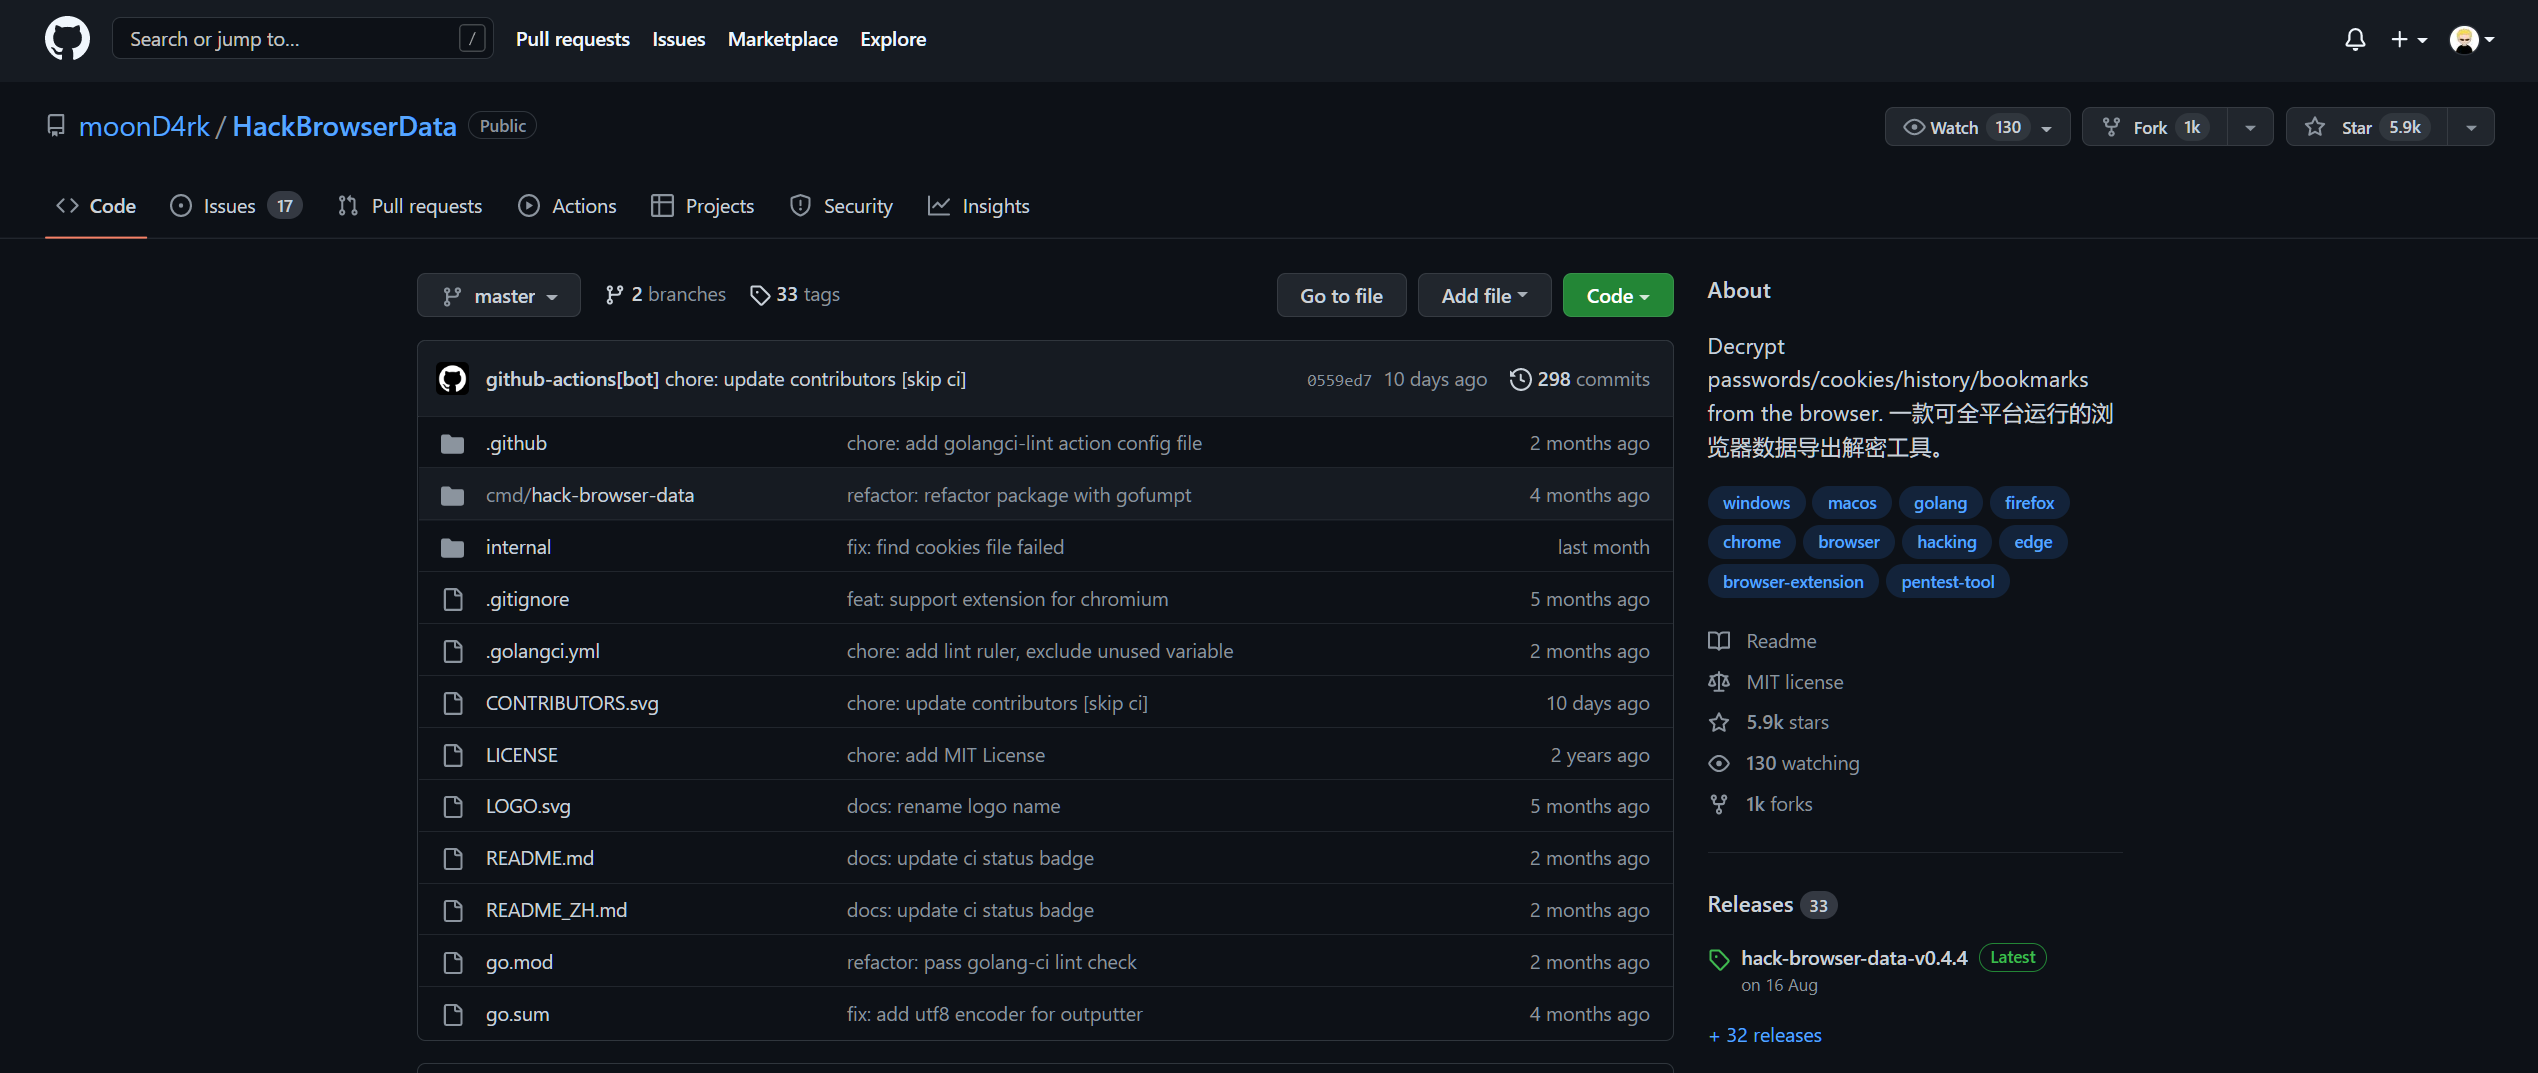The image size is (2538, 1073).
Task: Open the .golangci.yml file
Action: pos(543,651)
